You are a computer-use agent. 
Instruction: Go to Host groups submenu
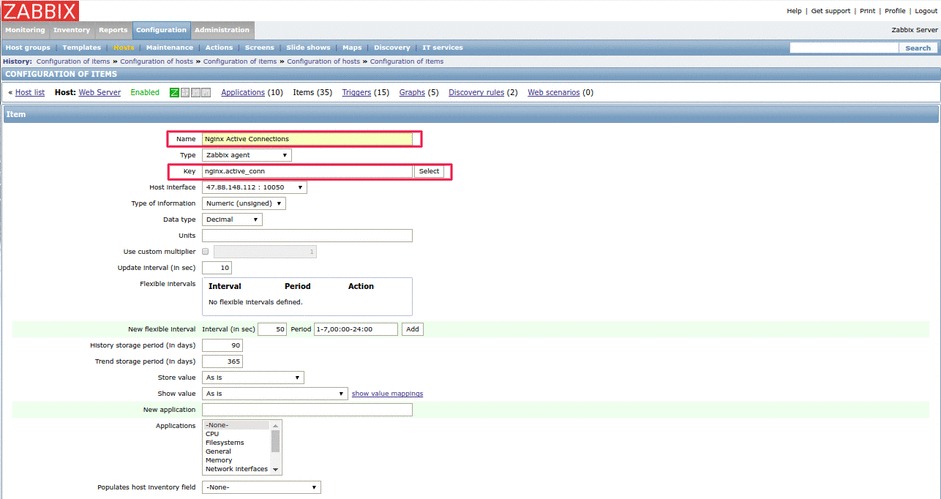pyautogui.click(x=28, y=47)
